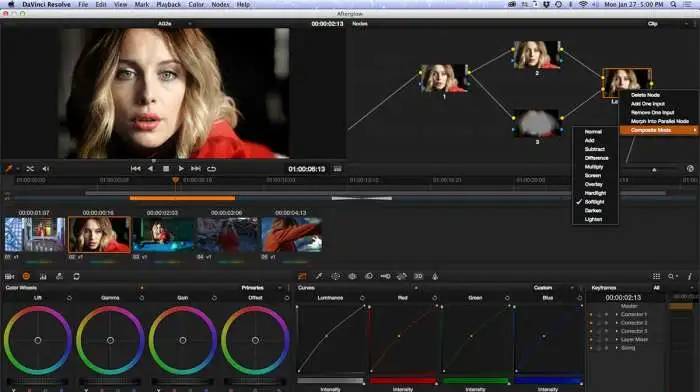Screen dimensions: 700x392
Task: Click the Gamma color wheel center
Action: (110, 340)
